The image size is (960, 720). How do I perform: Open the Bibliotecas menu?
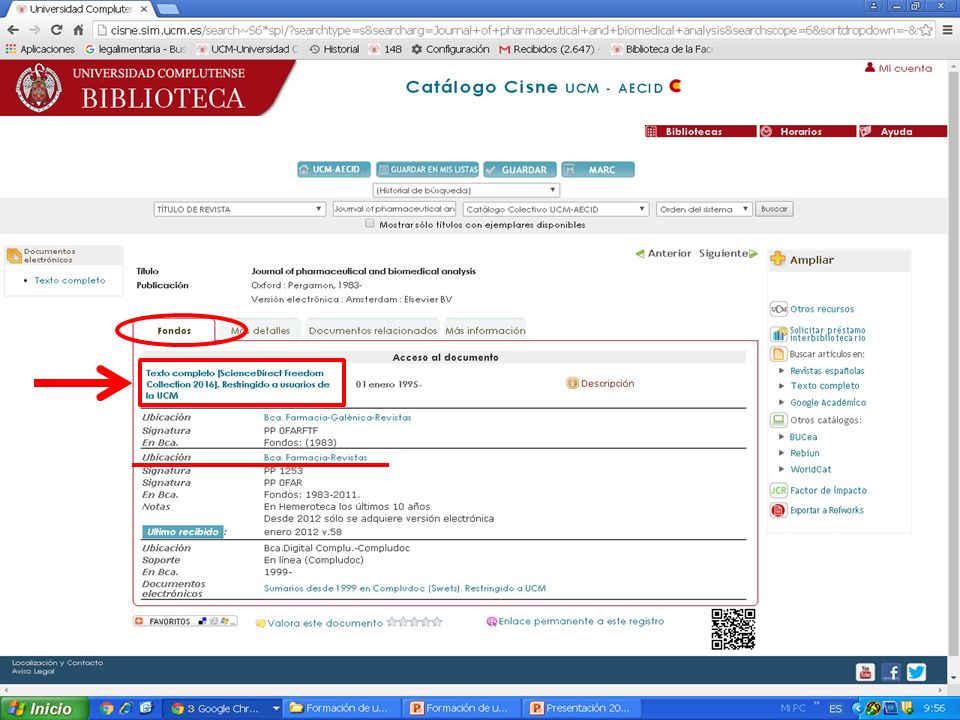click(700, 131)
